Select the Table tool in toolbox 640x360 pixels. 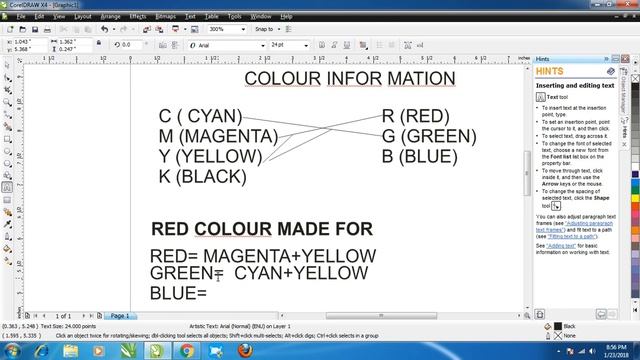[7, 200]
